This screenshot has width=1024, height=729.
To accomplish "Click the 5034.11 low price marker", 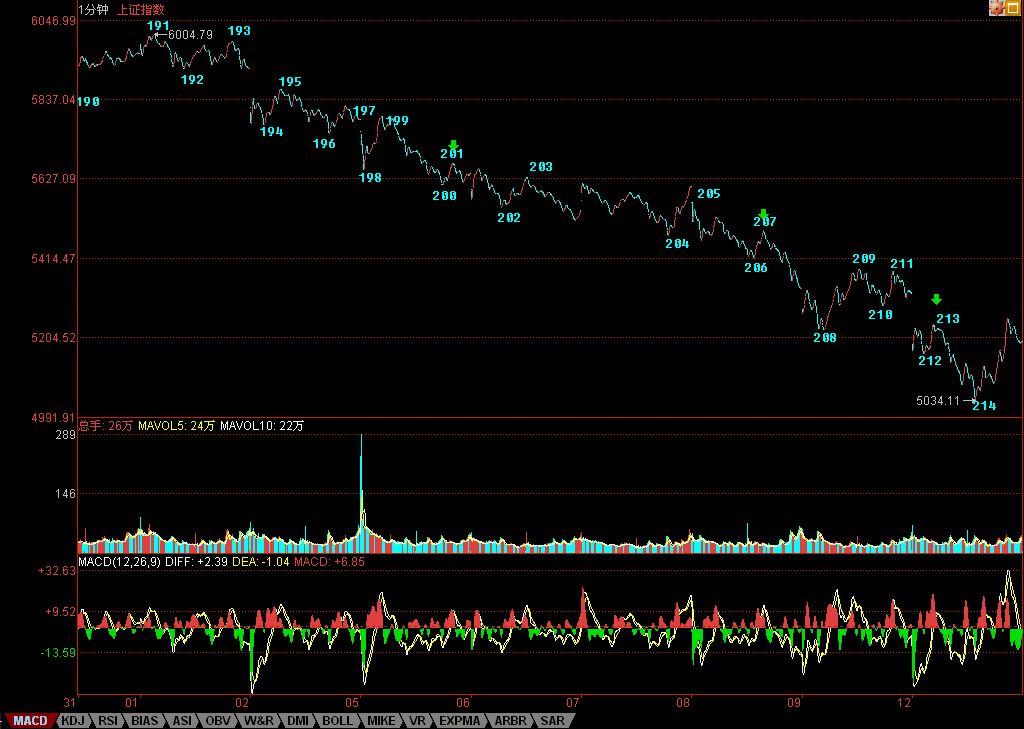I will pyautogui.click(x=938, y=401).
